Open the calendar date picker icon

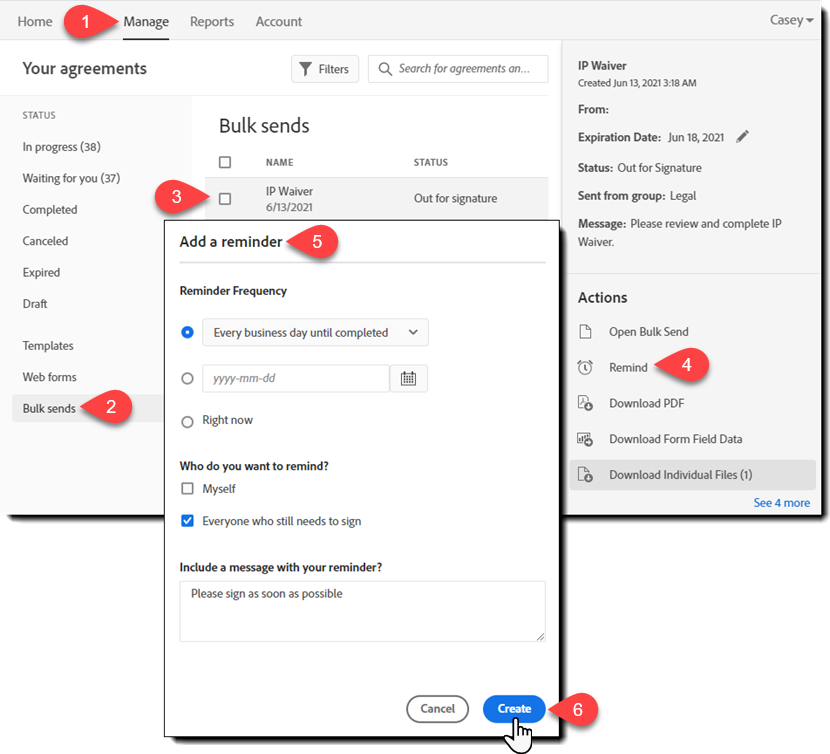[409, 378]
